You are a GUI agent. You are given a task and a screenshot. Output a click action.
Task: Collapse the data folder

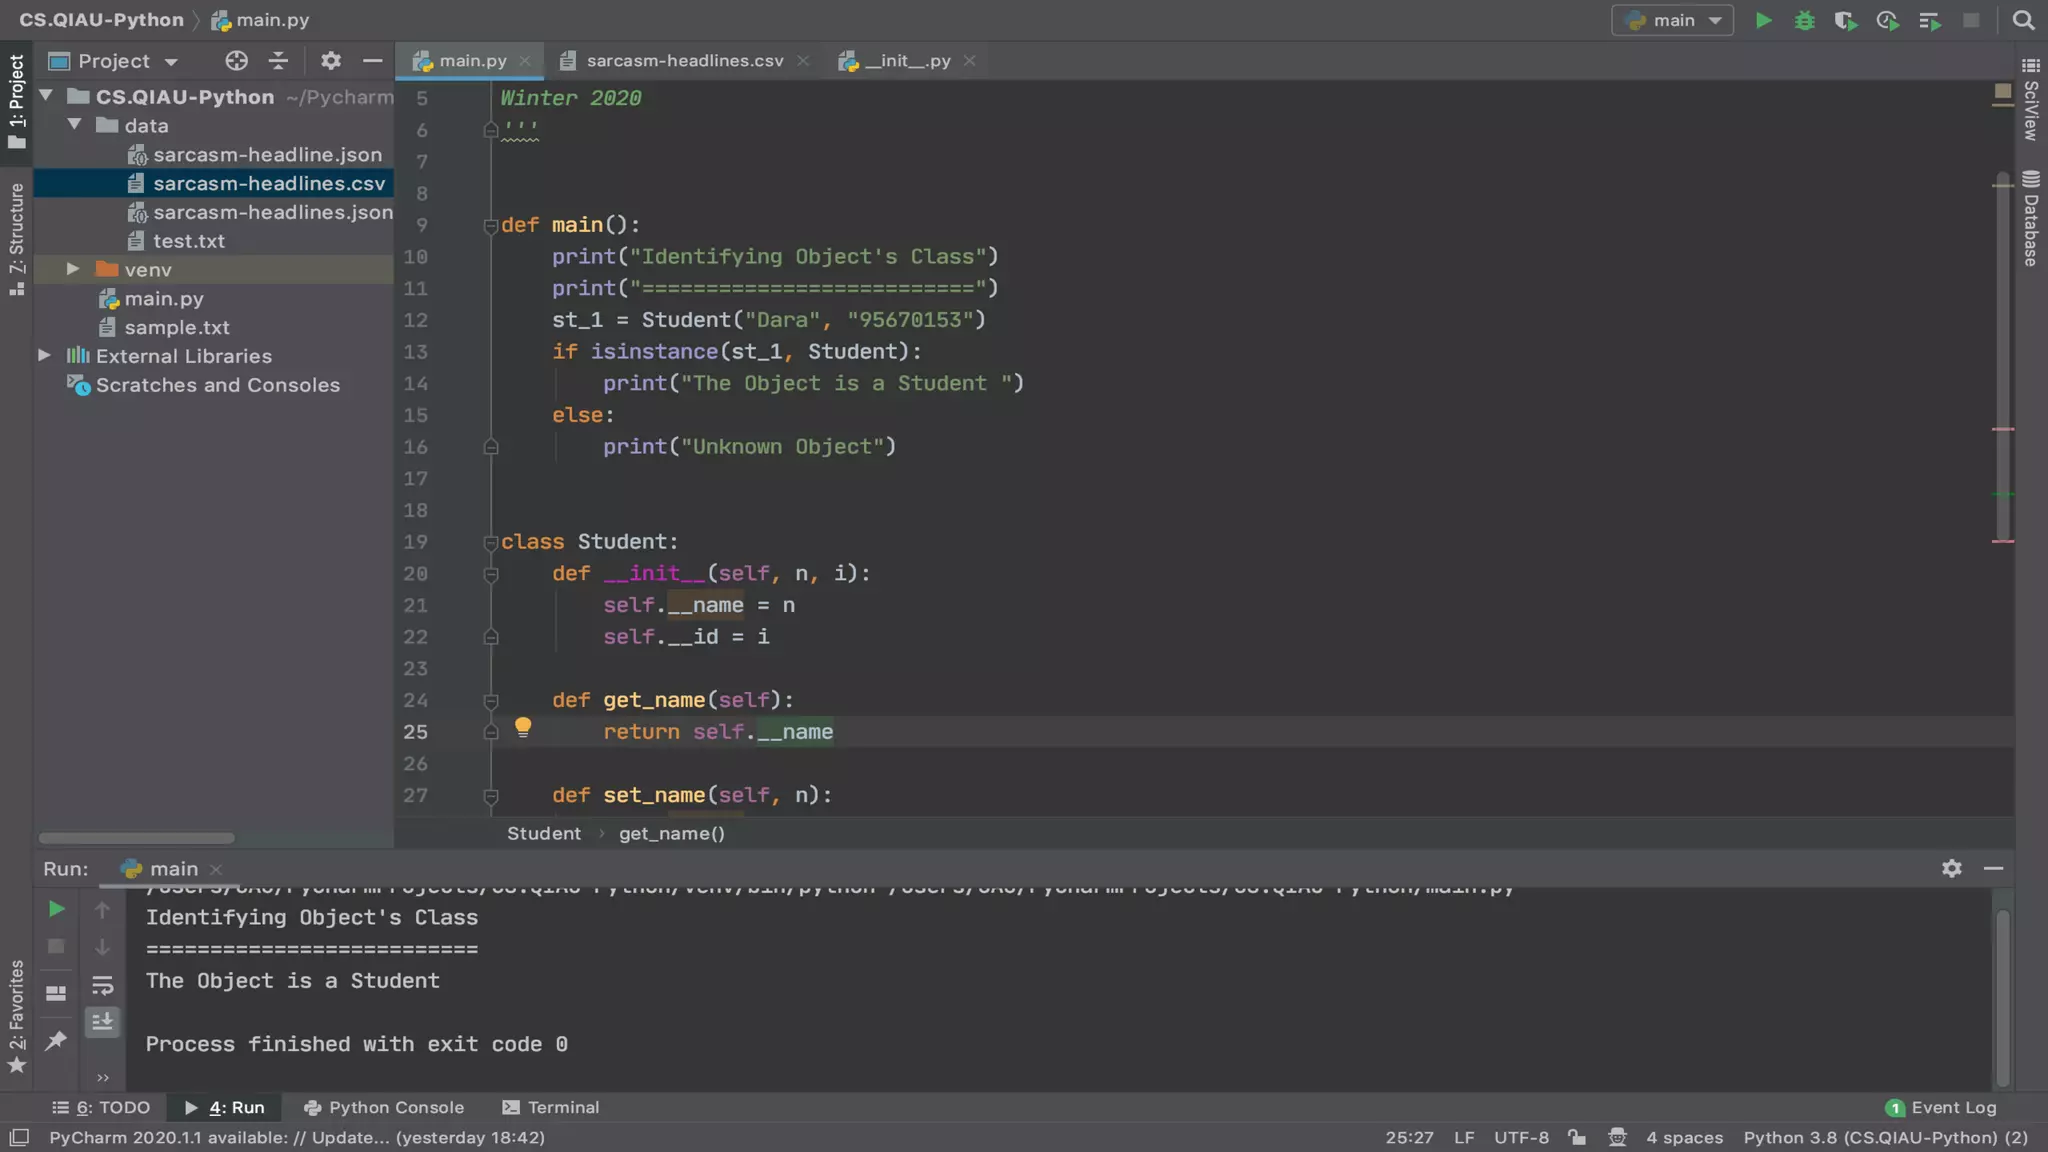(x=73, y=125)
